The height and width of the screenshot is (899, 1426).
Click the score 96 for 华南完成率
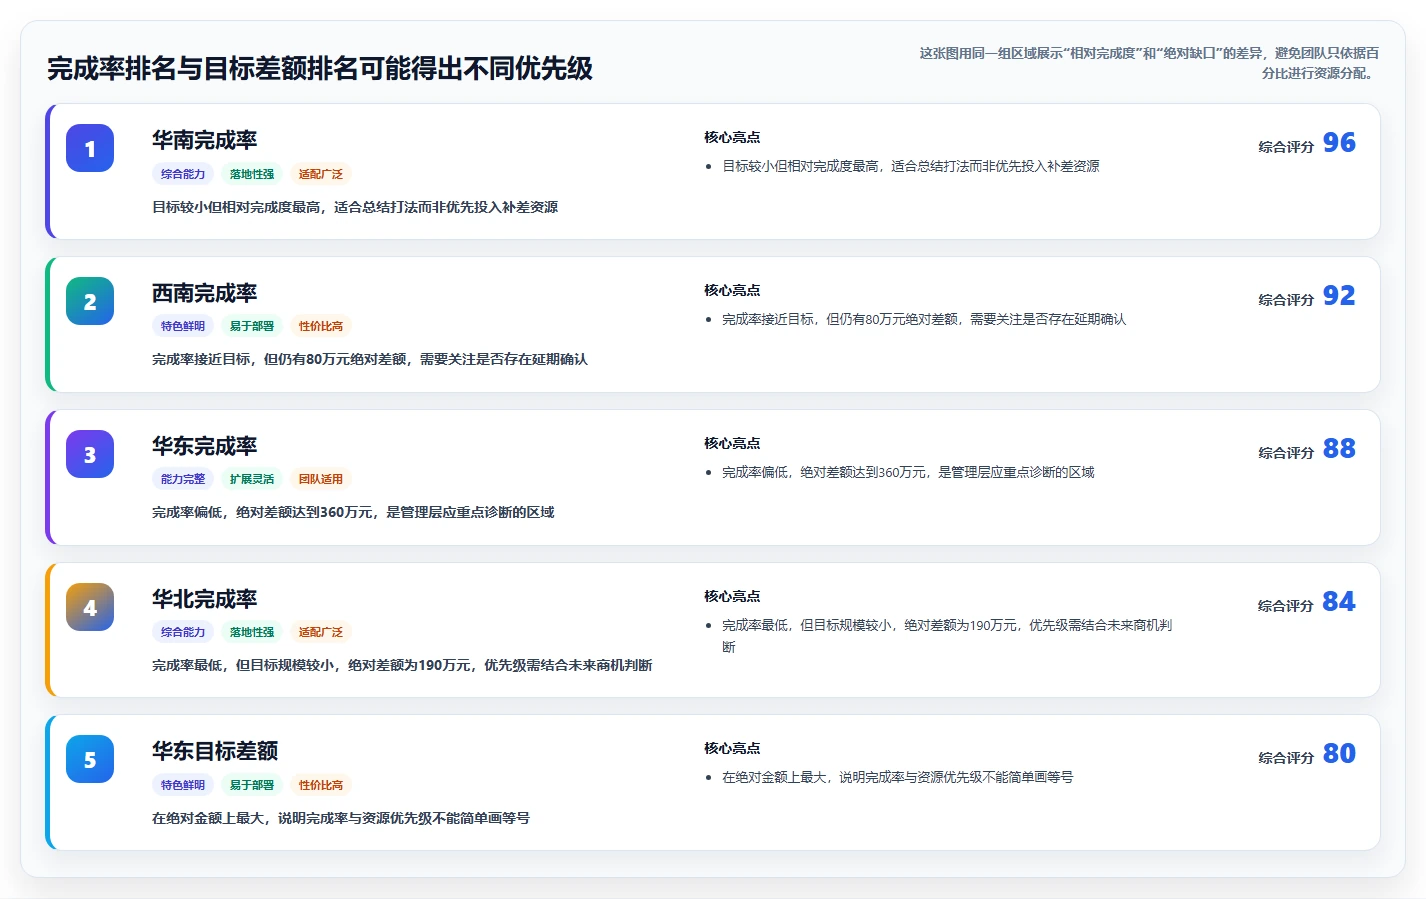1339,143
